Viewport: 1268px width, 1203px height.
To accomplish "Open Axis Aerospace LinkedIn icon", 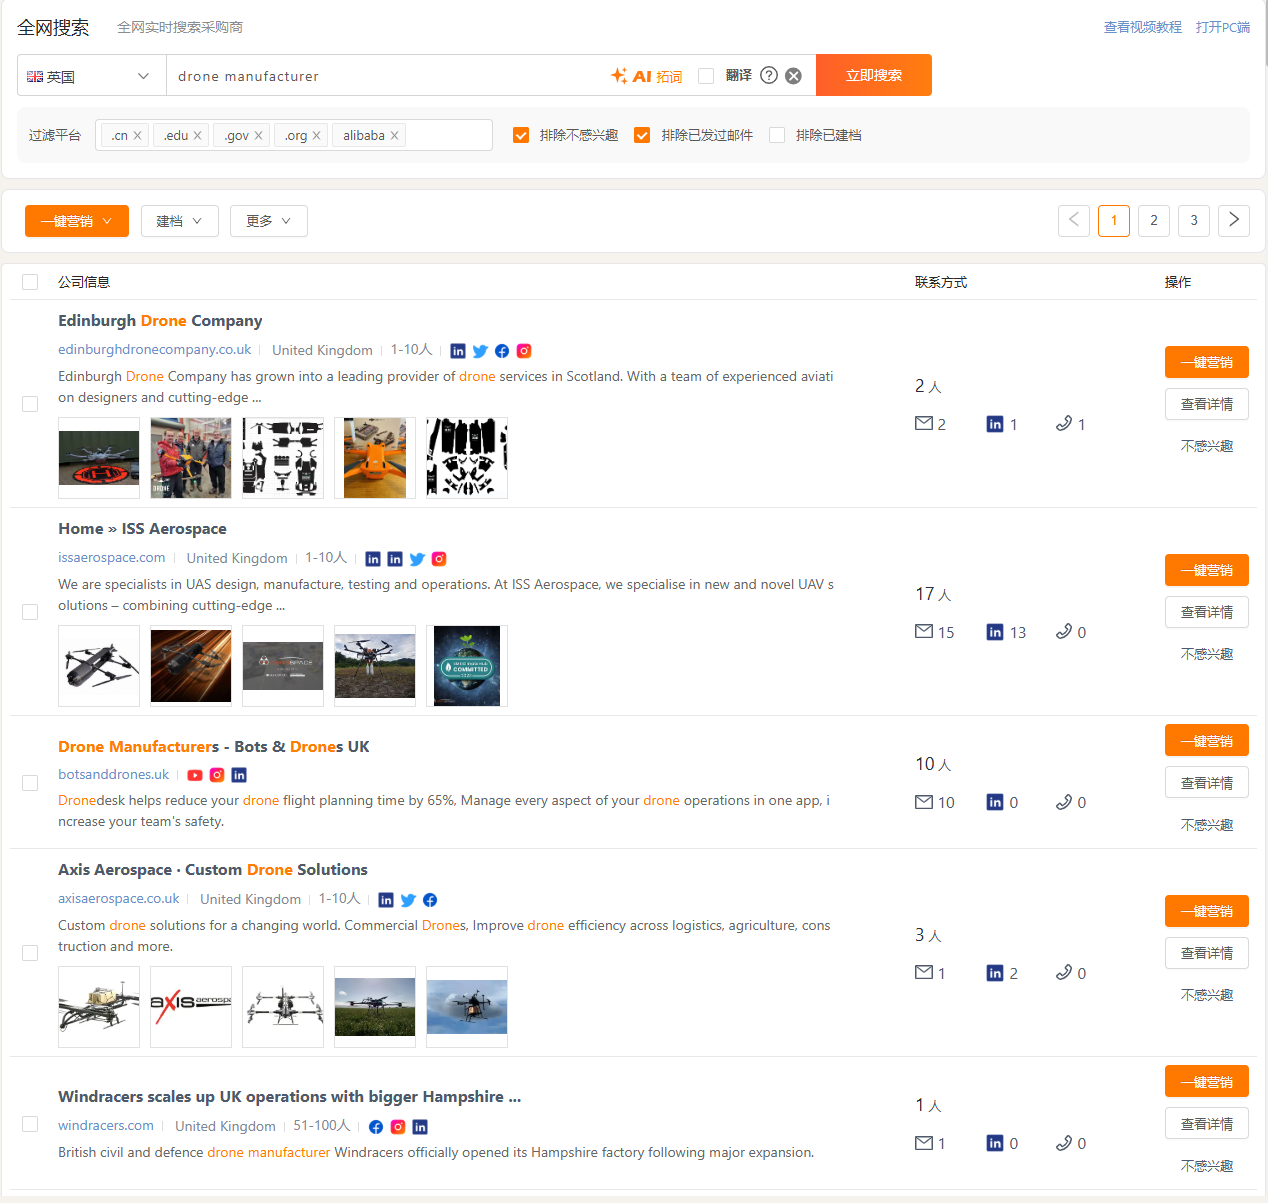I will click(386, 900).
